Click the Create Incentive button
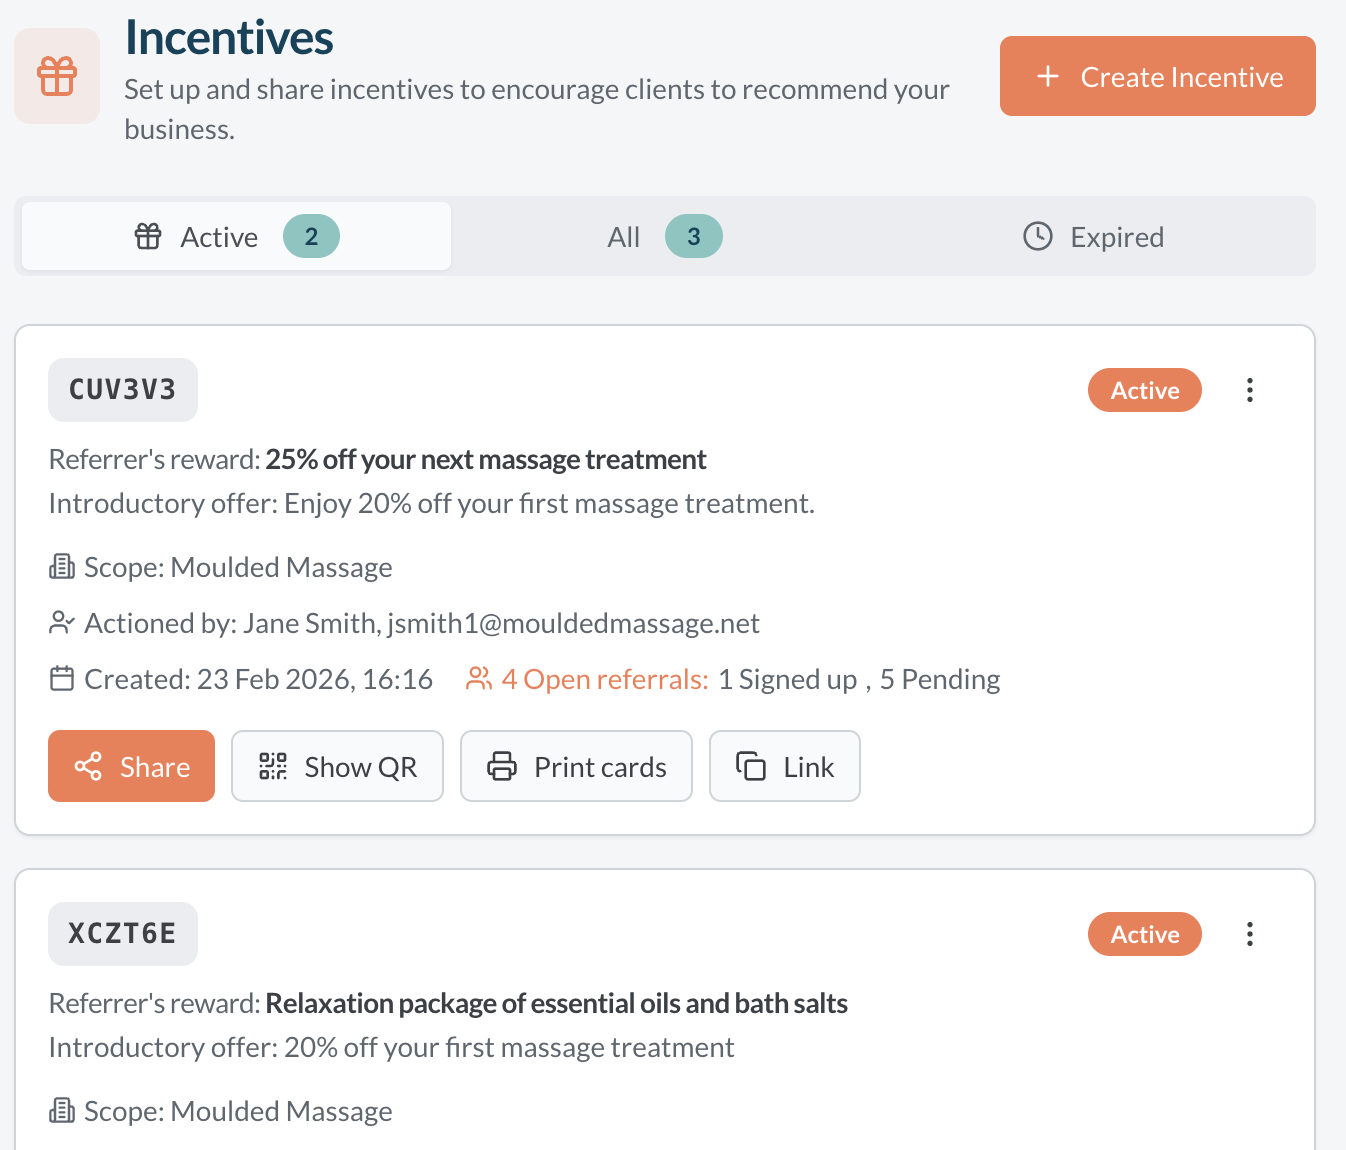This screenshot has width=1346, height=1150. (x=1157, y=75)
